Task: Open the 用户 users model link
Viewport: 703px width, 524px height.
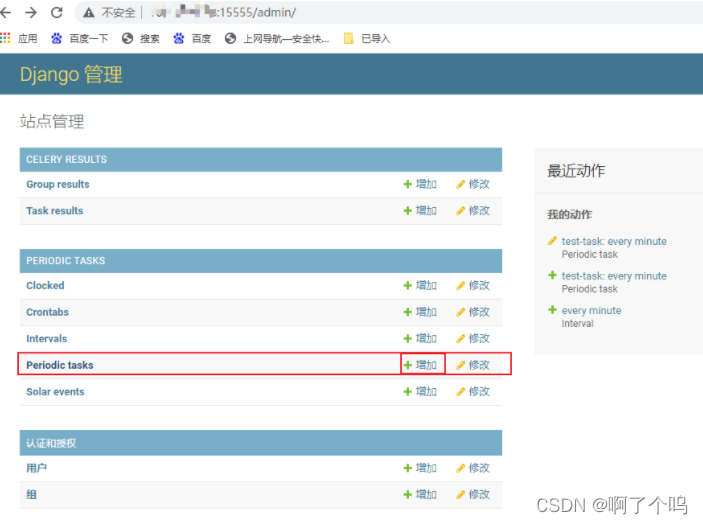Action: 36,468
